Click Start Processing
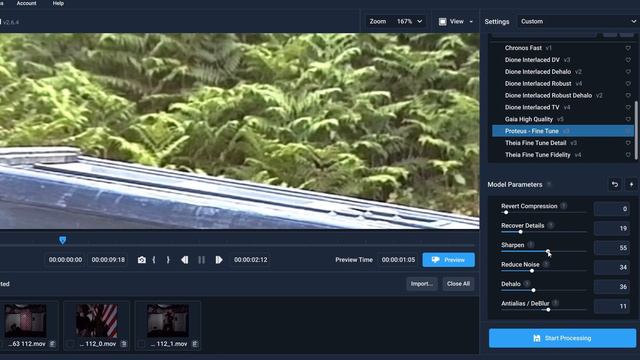 click(x=562, y=338)
